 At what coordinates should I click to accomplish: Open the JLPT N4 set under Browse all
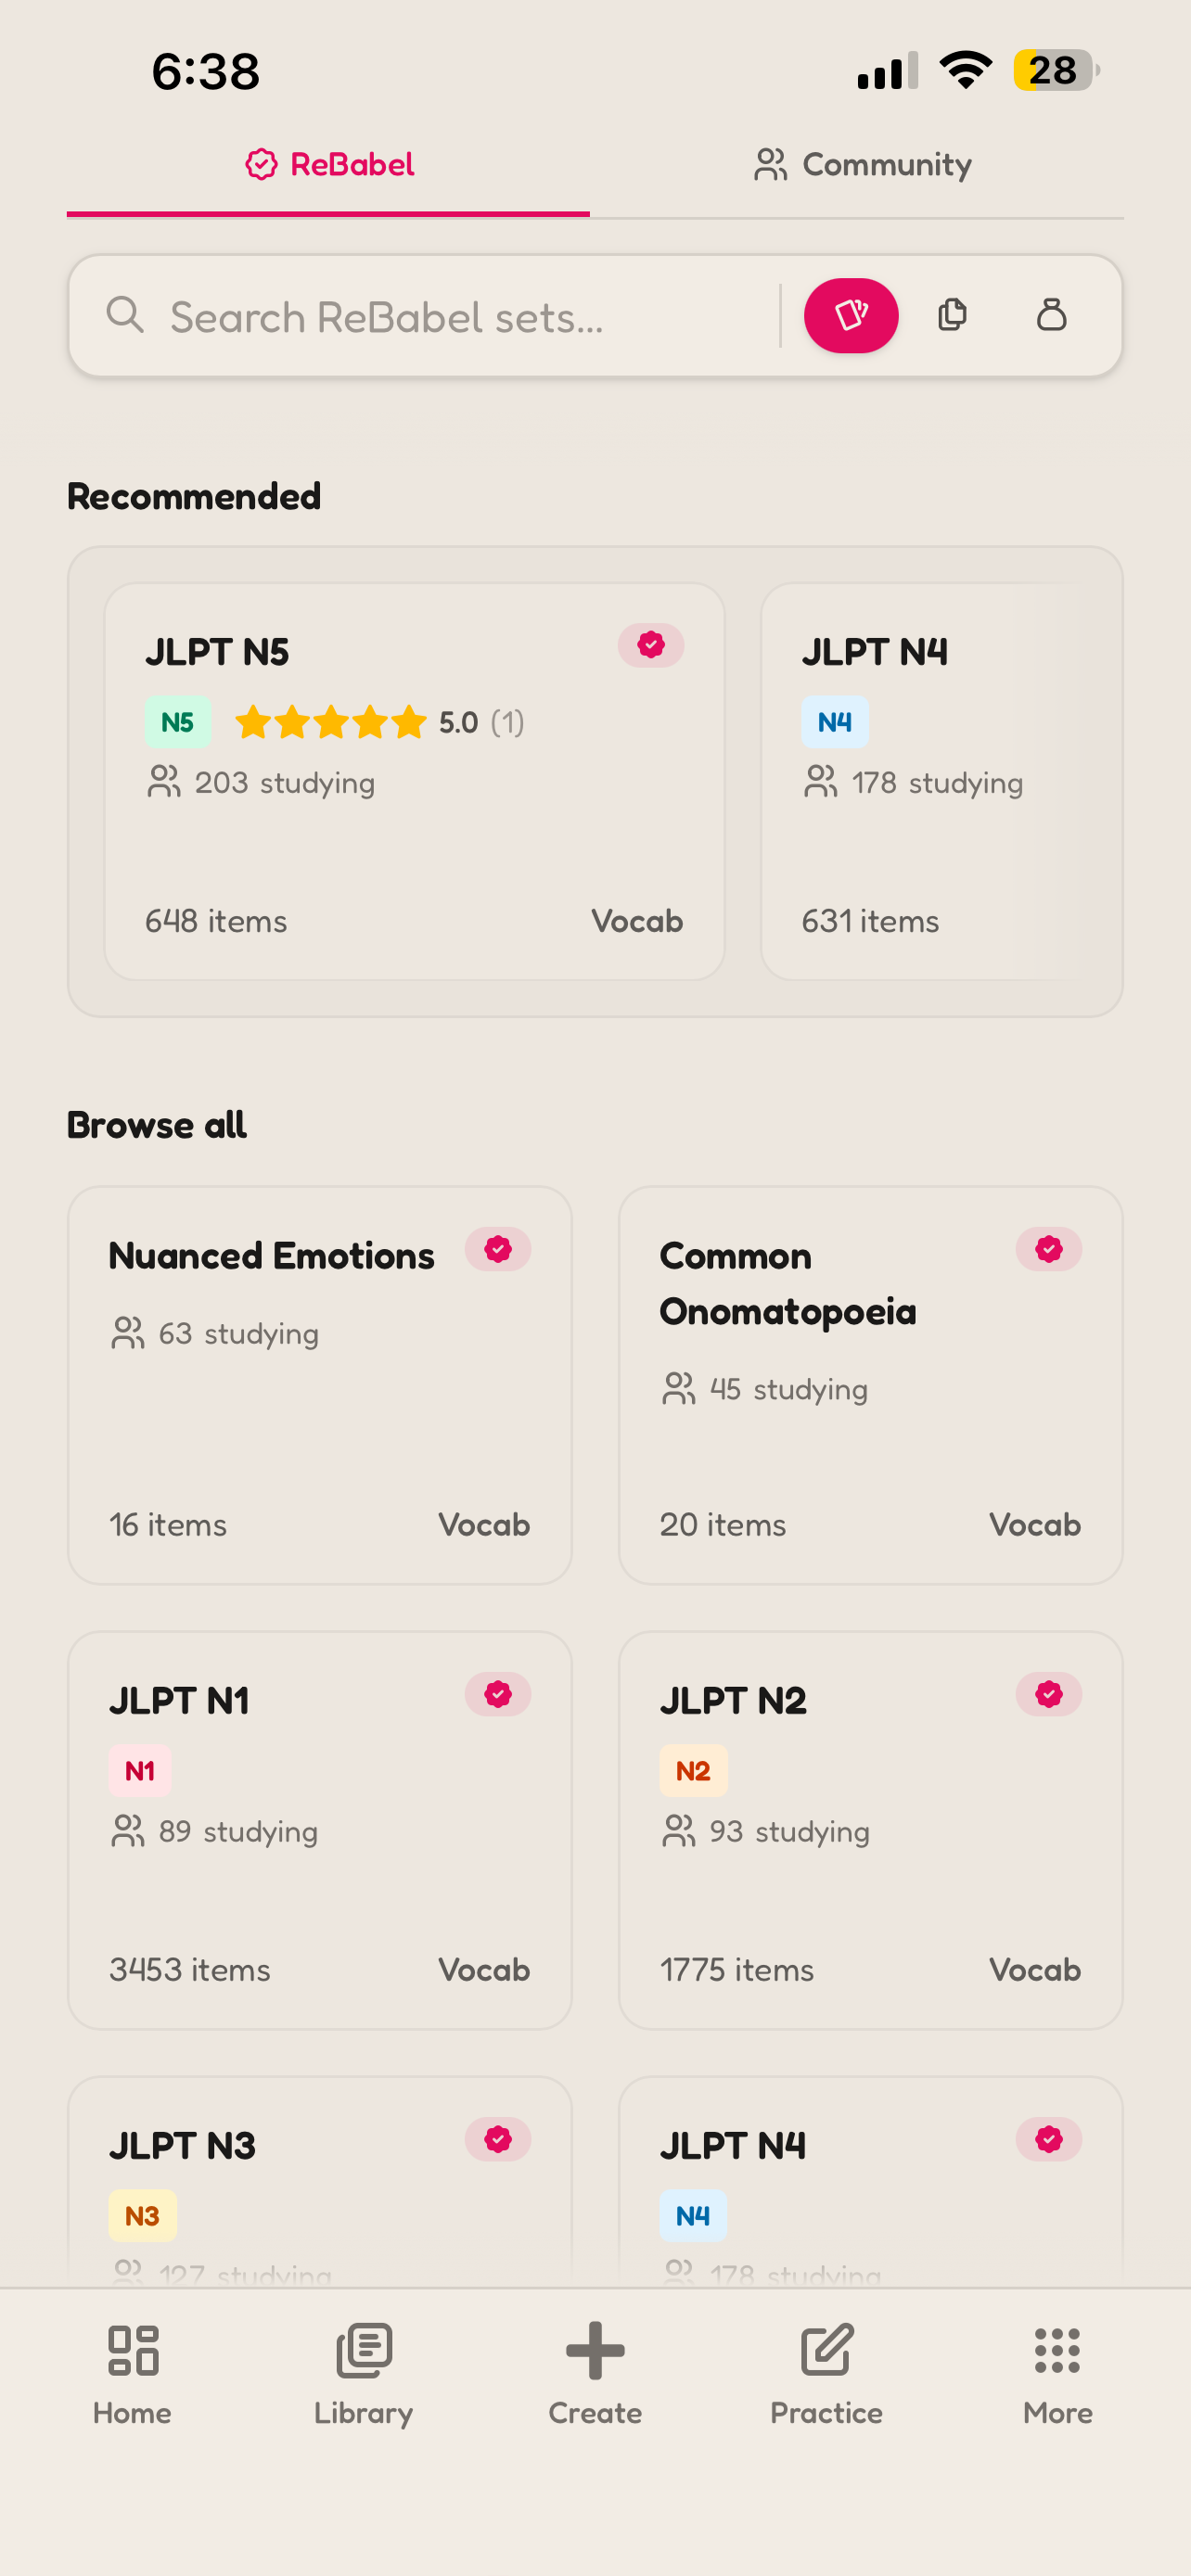(x=870, y=2182)
